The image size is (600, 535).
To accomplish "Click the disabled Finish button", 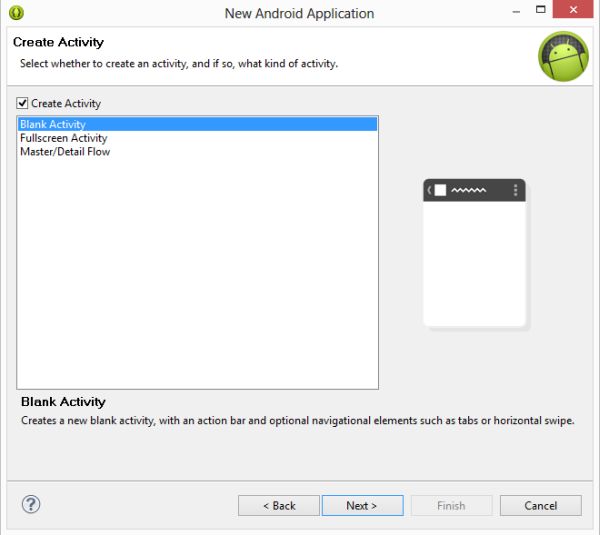I will pos(452,506).
